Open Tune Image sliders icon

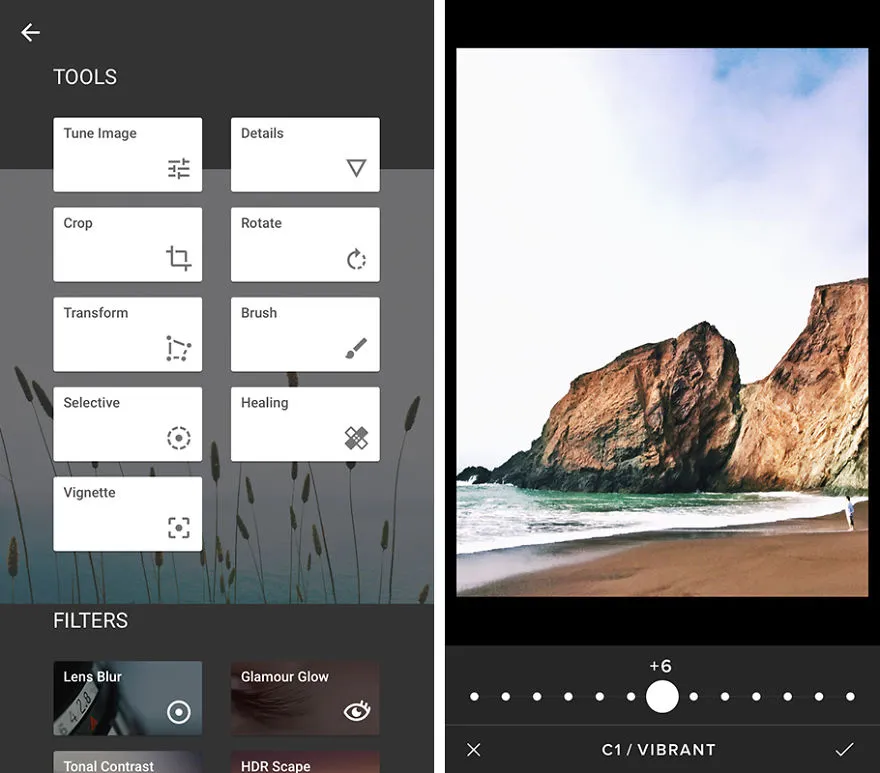coord(179,168)
